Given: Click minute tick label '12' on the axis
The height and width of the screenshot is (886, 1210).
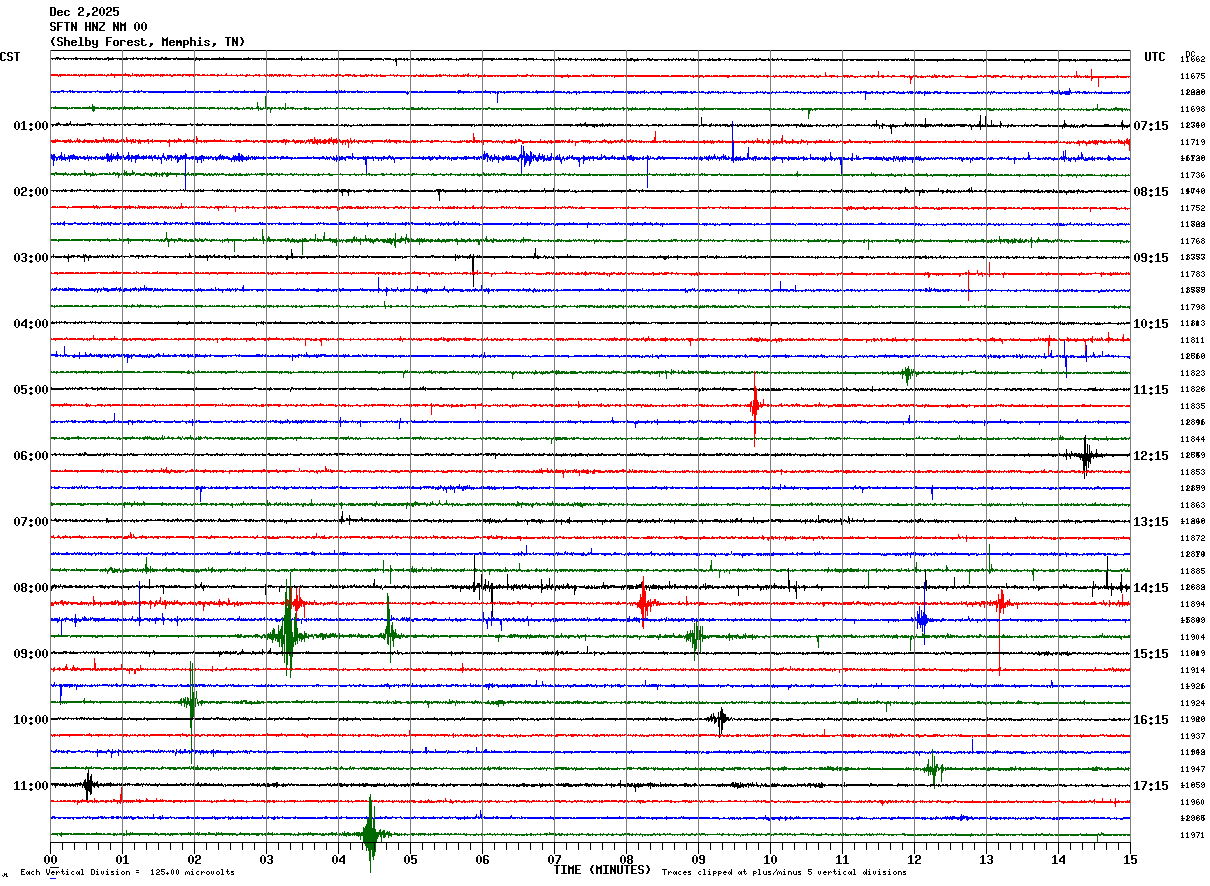Looking at the screenshot, I should pos(915,859).
